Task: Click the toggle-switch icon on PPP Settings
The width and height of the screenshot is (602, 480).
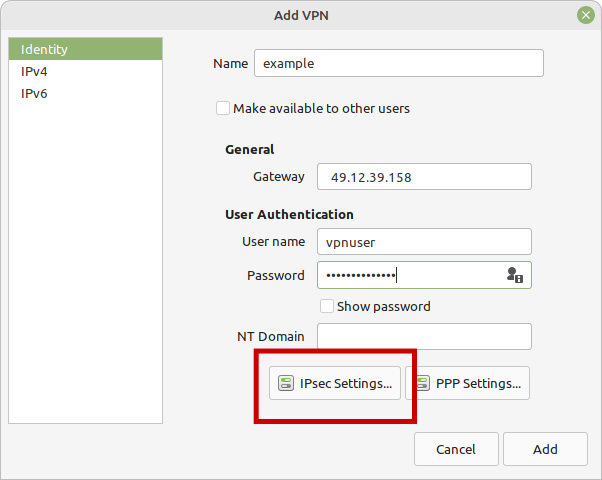Action: click(x=423, y=383)
